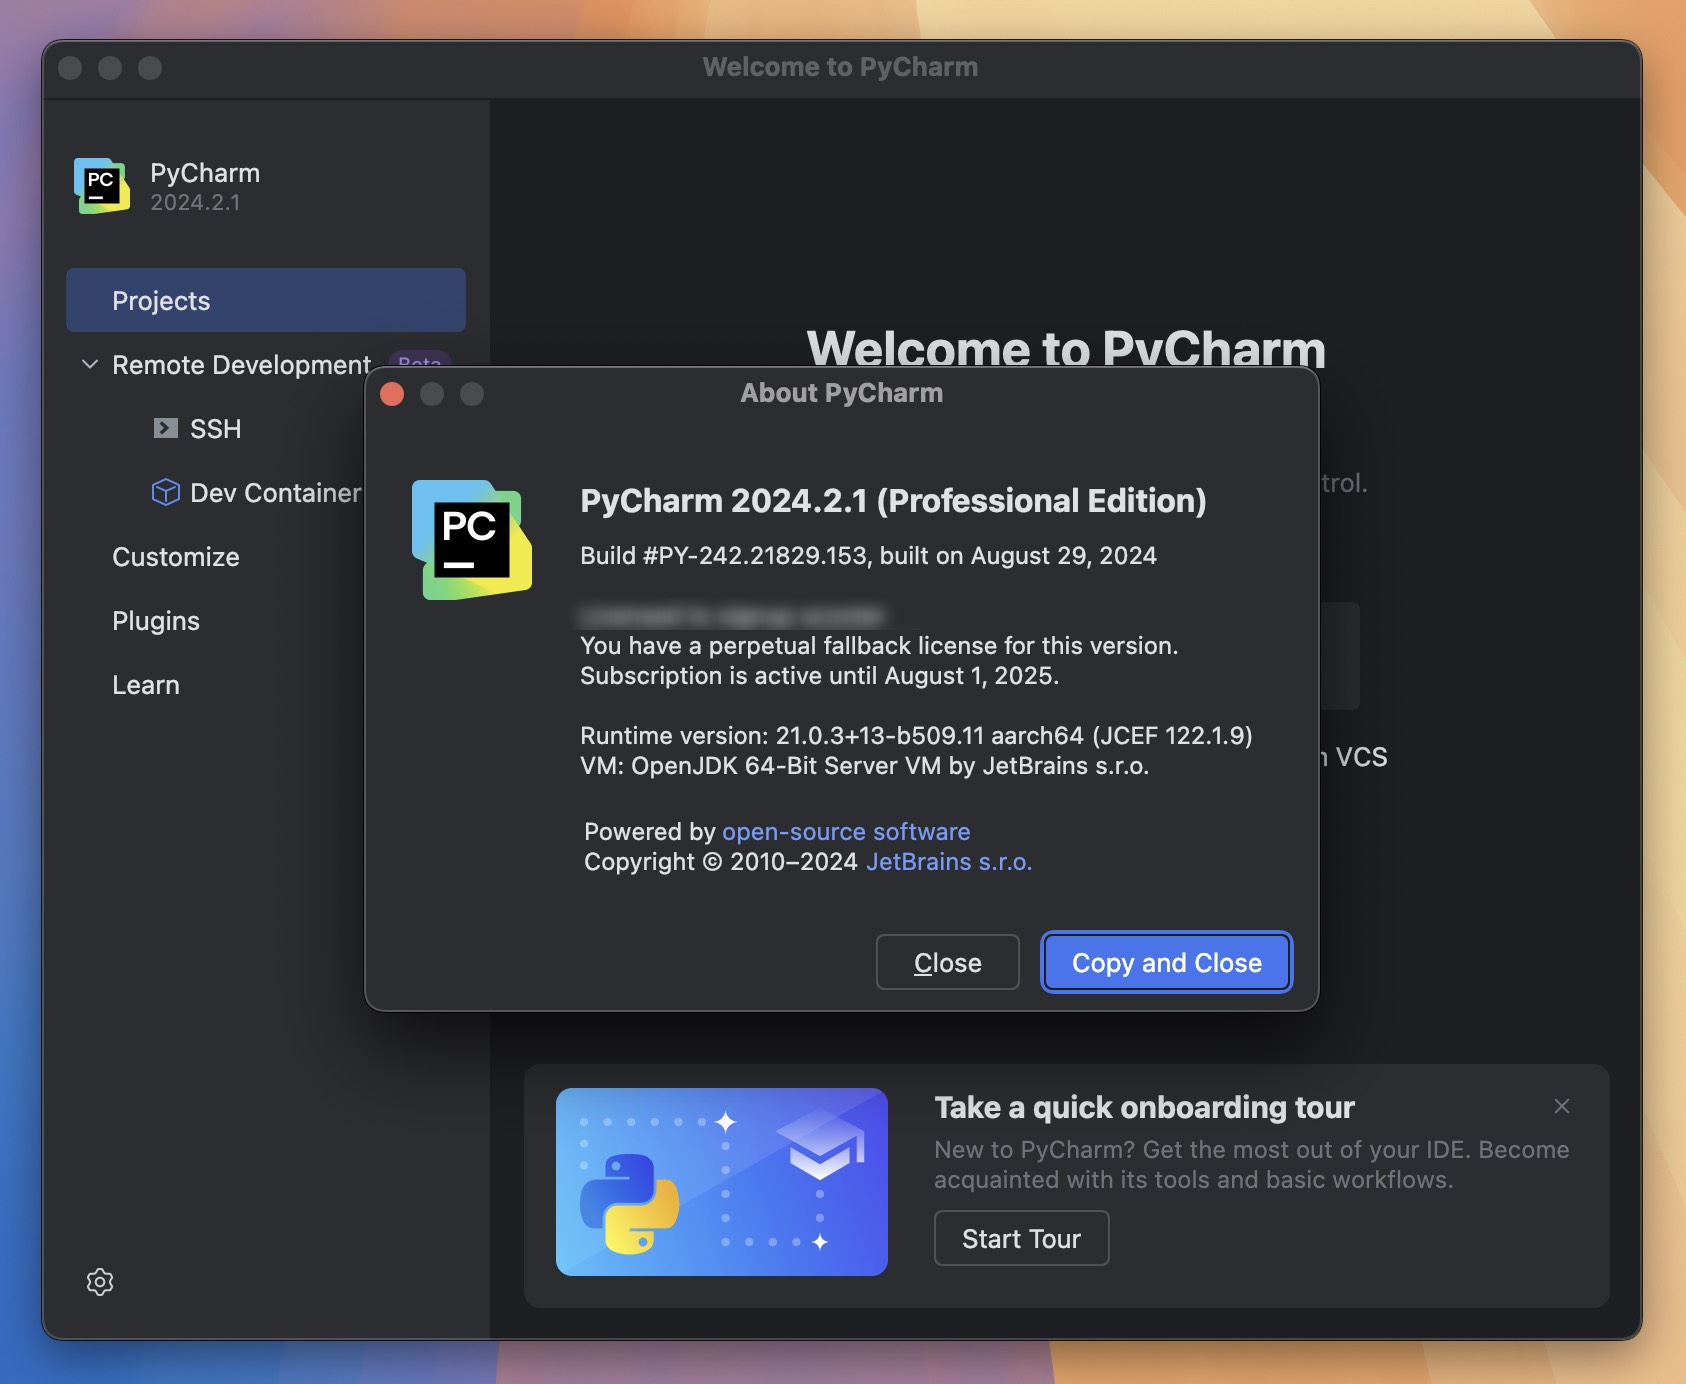1686x1384 pixels.
Task: Click the About PyCharm title bar text
Action: click(841, 393)
